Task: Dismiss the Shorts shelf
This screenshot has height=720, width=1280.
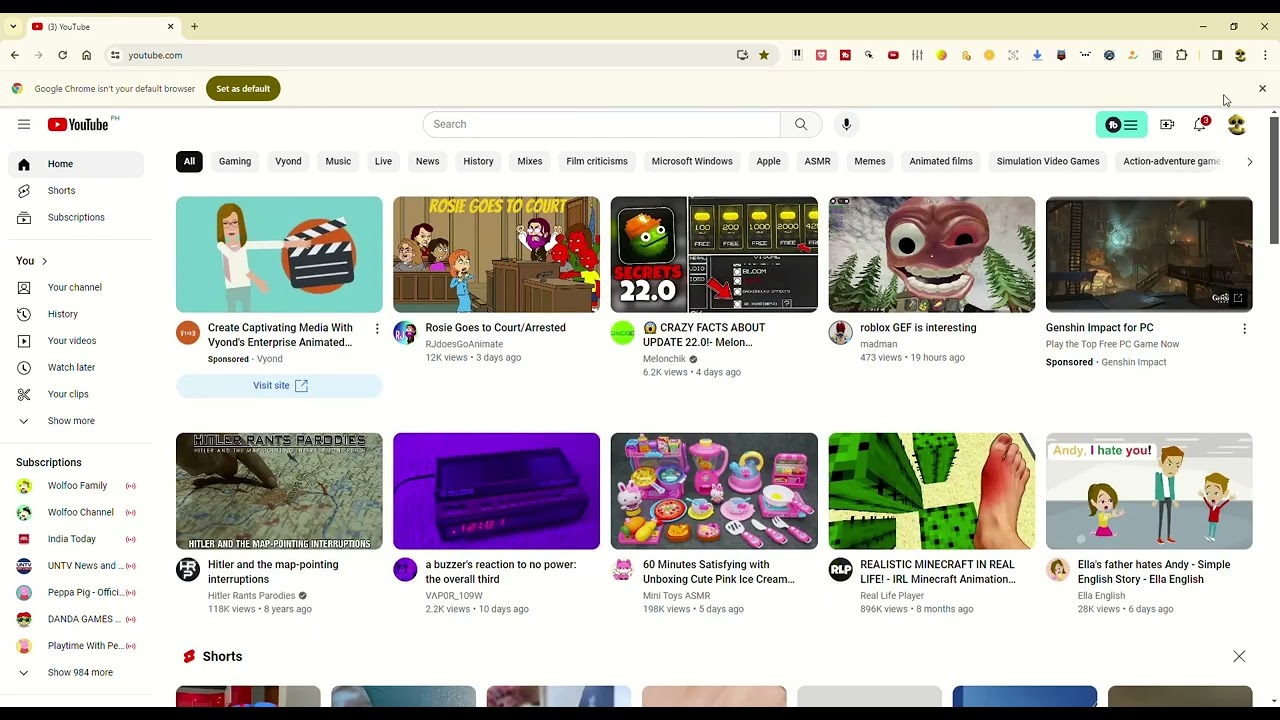Action: (x=1239, y=657)
